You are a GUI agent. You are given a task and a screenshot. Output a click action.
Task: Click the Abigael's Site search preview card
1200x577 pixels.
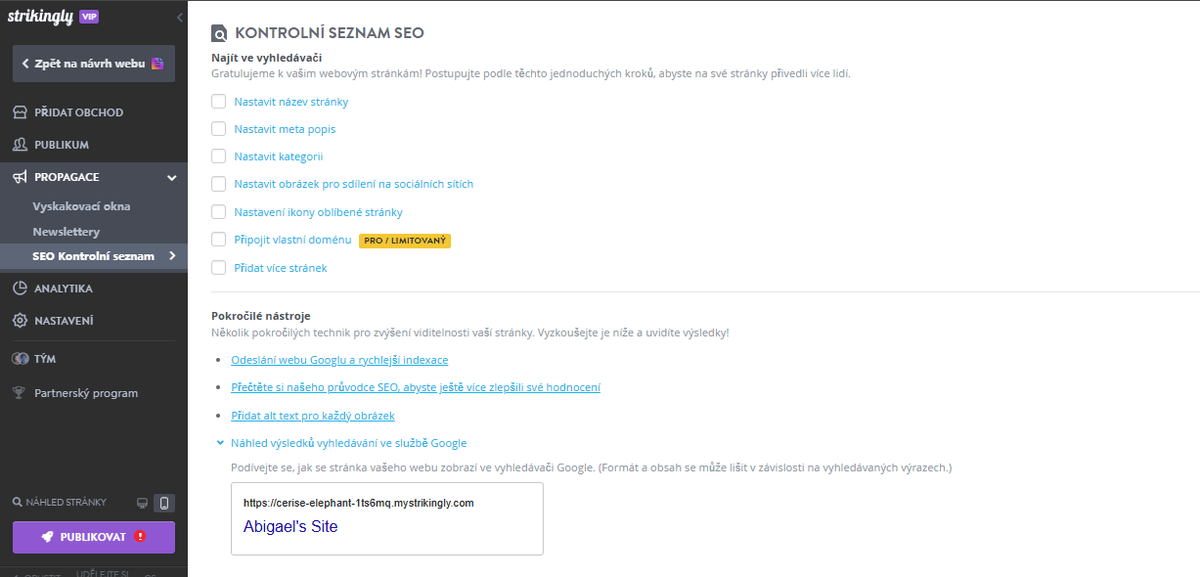[387, 518]
